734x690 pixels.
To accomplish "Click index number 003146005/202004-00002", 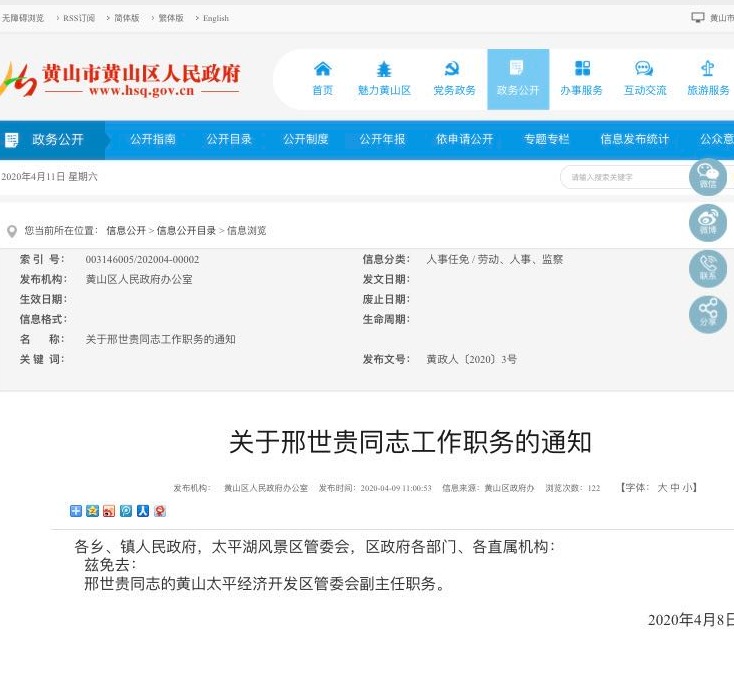I will pyautogui.click(x=142, y=259).
